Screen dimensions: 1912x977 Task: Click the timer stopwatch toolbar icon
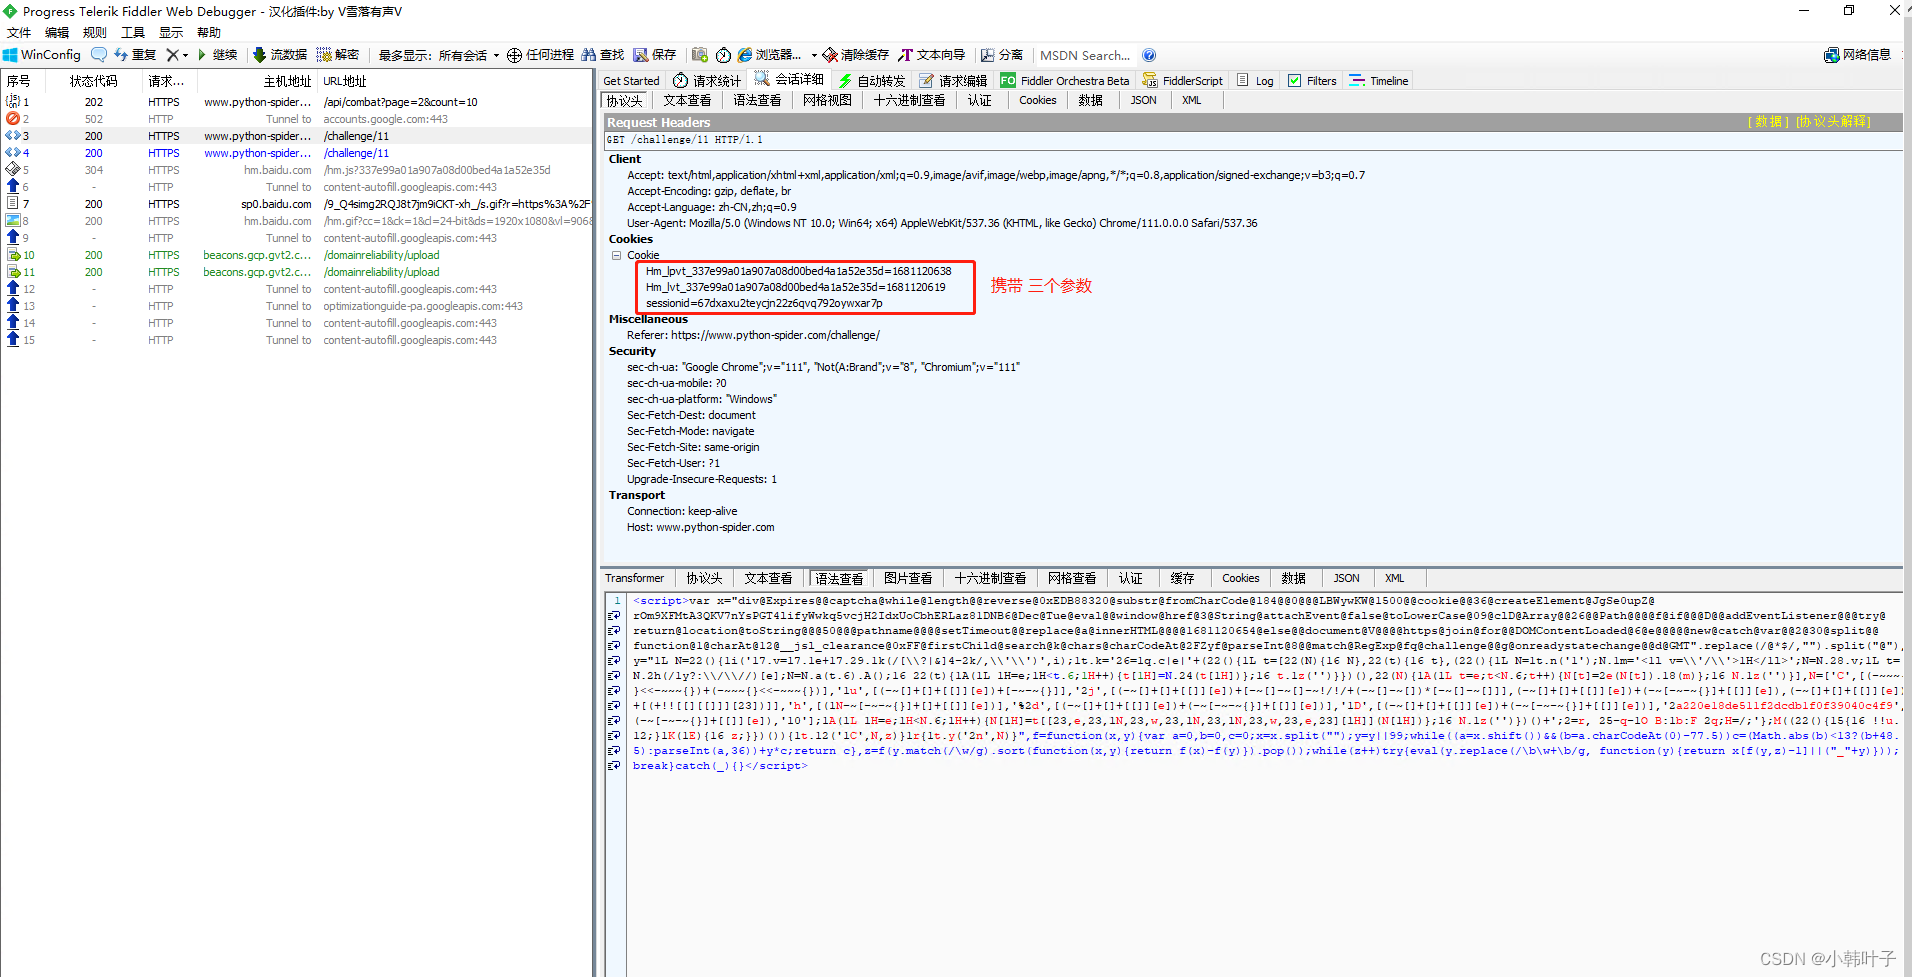tap(723, 55)
